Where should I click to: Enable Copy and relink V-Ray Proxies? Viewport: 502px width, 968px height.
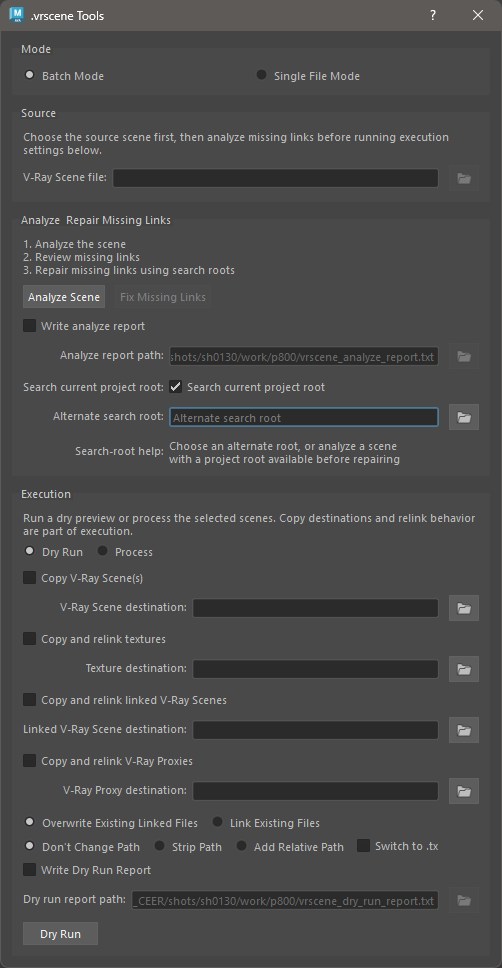point(30,761)
